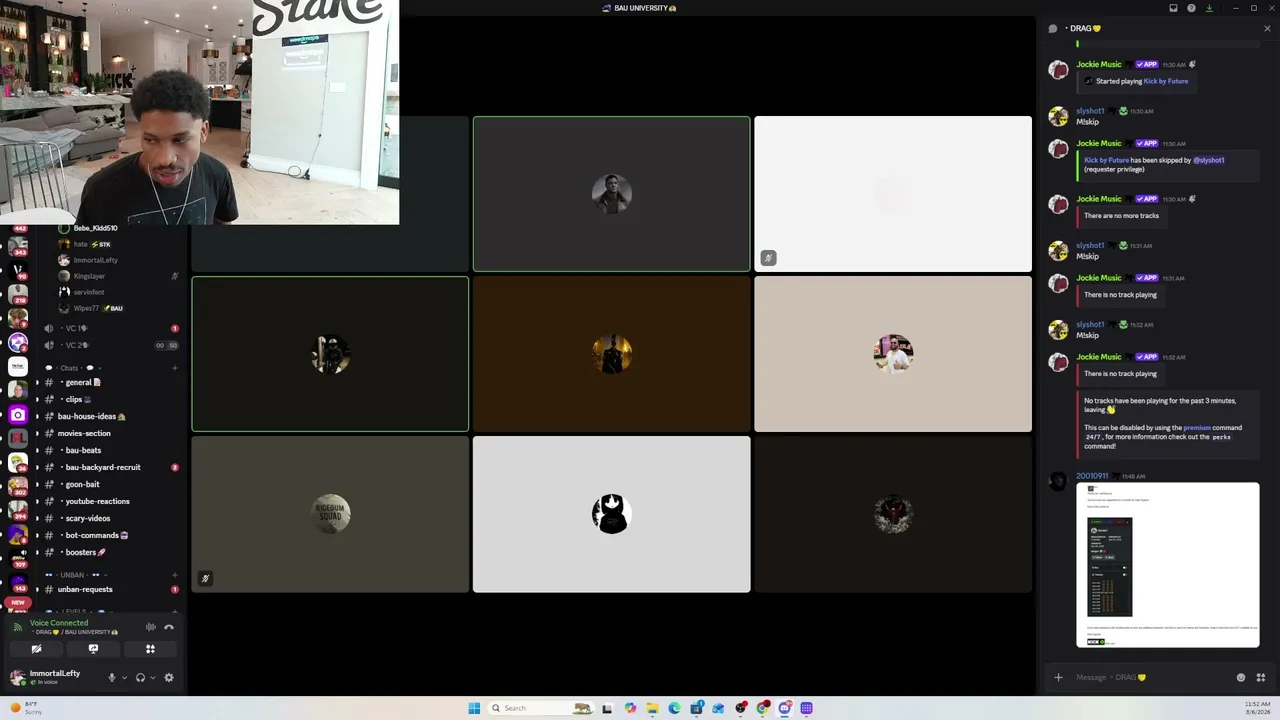Open the activities button in voice panel

[150, 649]
